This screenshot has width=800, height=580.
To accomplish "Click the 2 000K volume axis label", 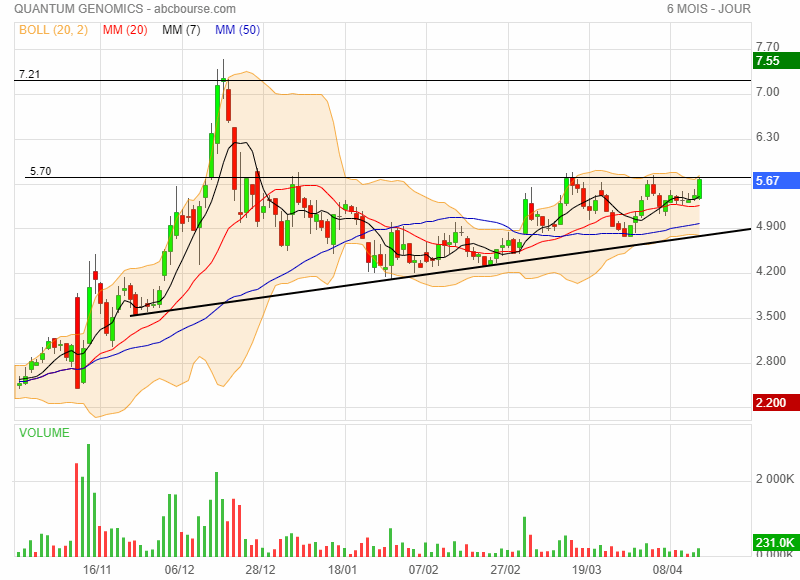I will tap(775, 479).
